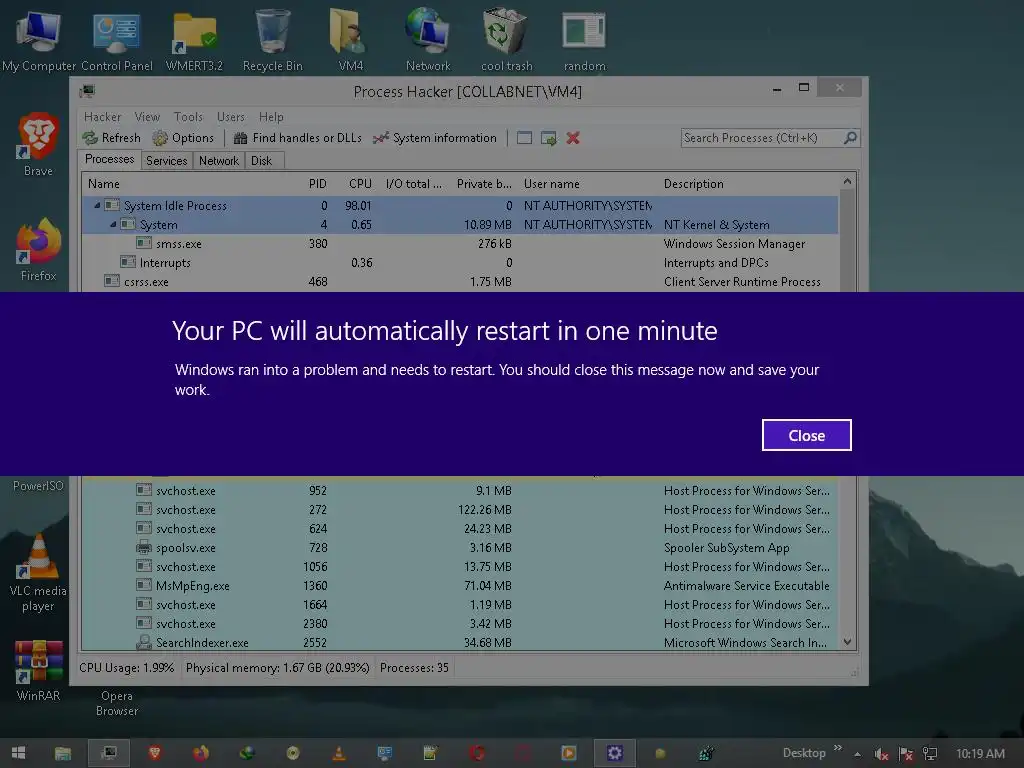
Task: Select the smss.exe process row
Action: click(460, 244)
